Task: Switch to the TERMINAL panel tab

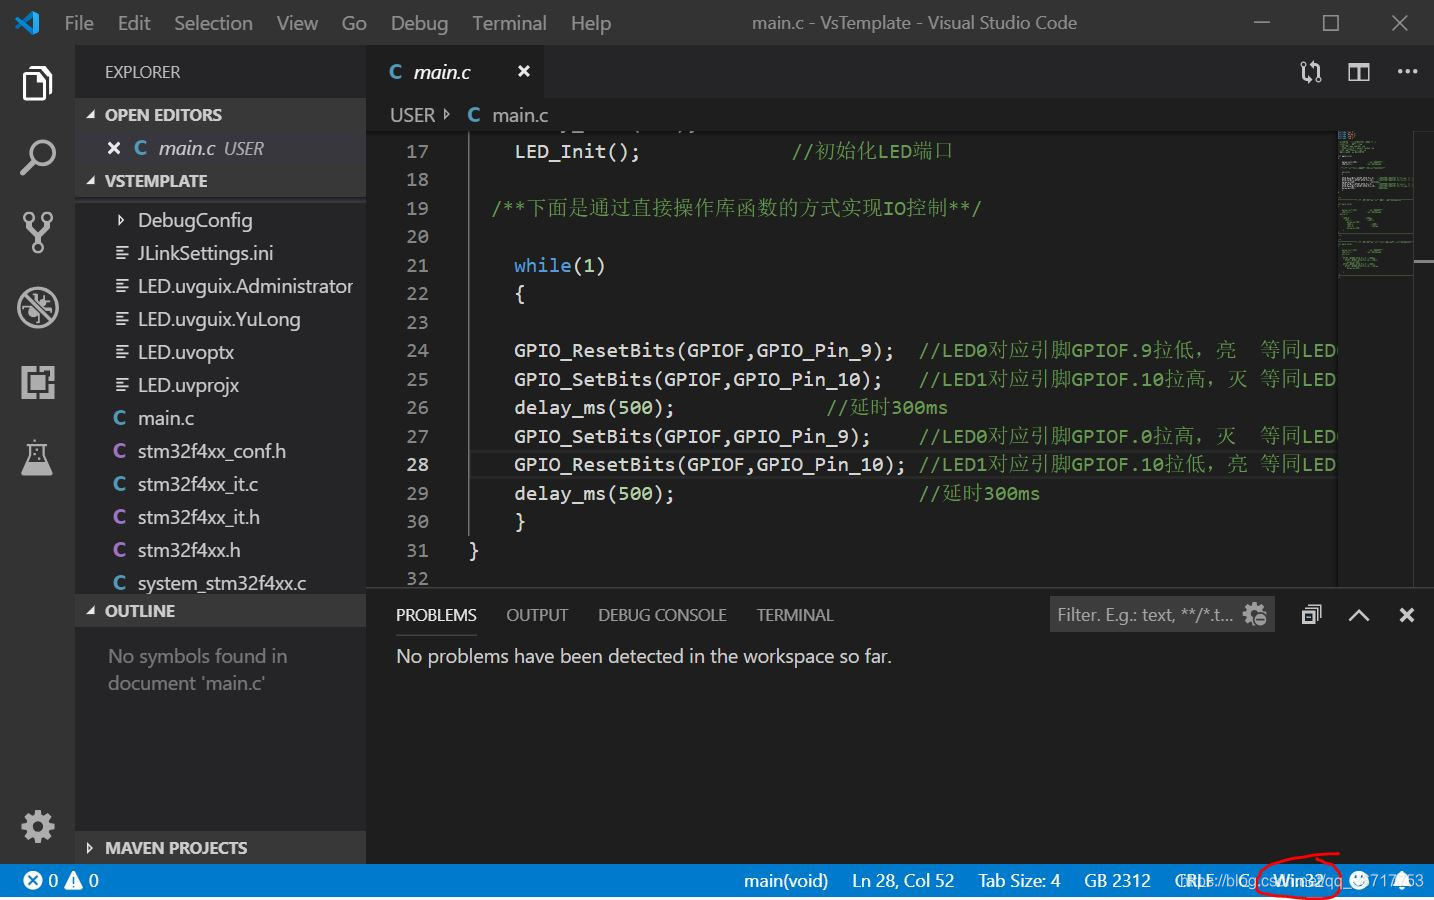Action: (x=795, y=615)
